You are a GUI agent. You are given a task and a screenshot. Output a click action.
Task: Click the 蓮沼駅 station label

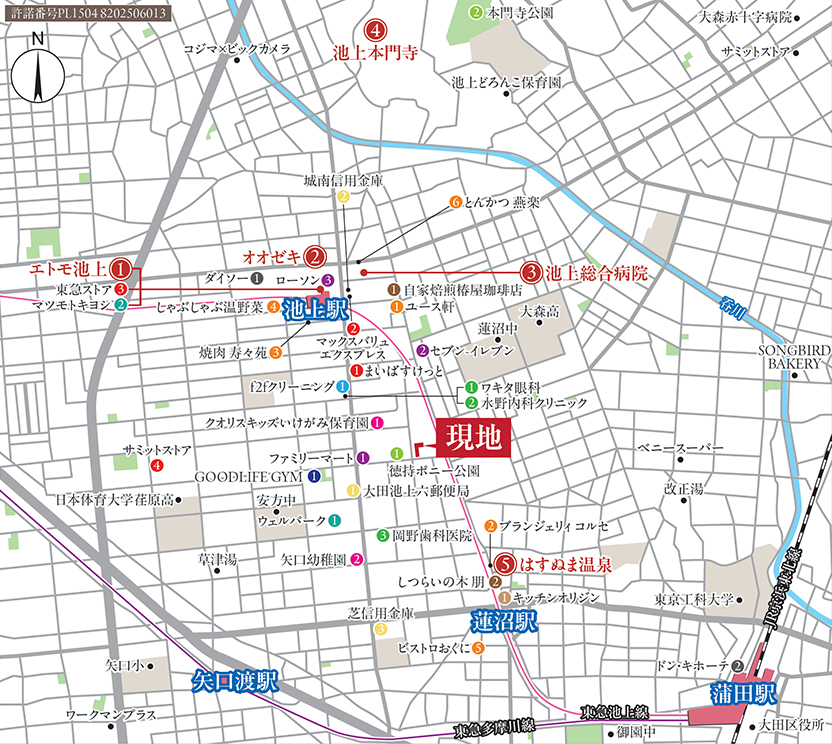[x=504, y=621]
